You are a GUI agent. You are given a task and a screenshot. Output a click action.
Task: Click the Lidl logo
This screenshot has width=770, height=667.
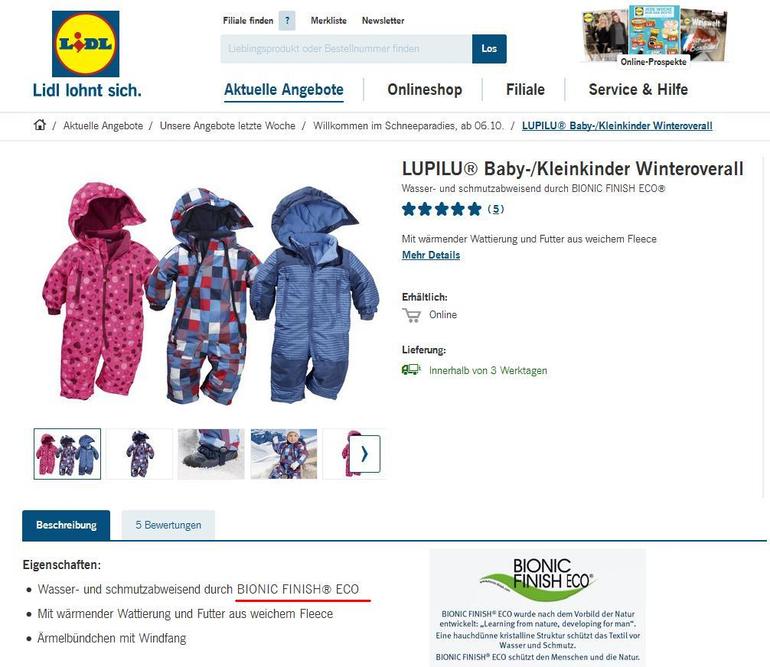(x=85, y=44)
